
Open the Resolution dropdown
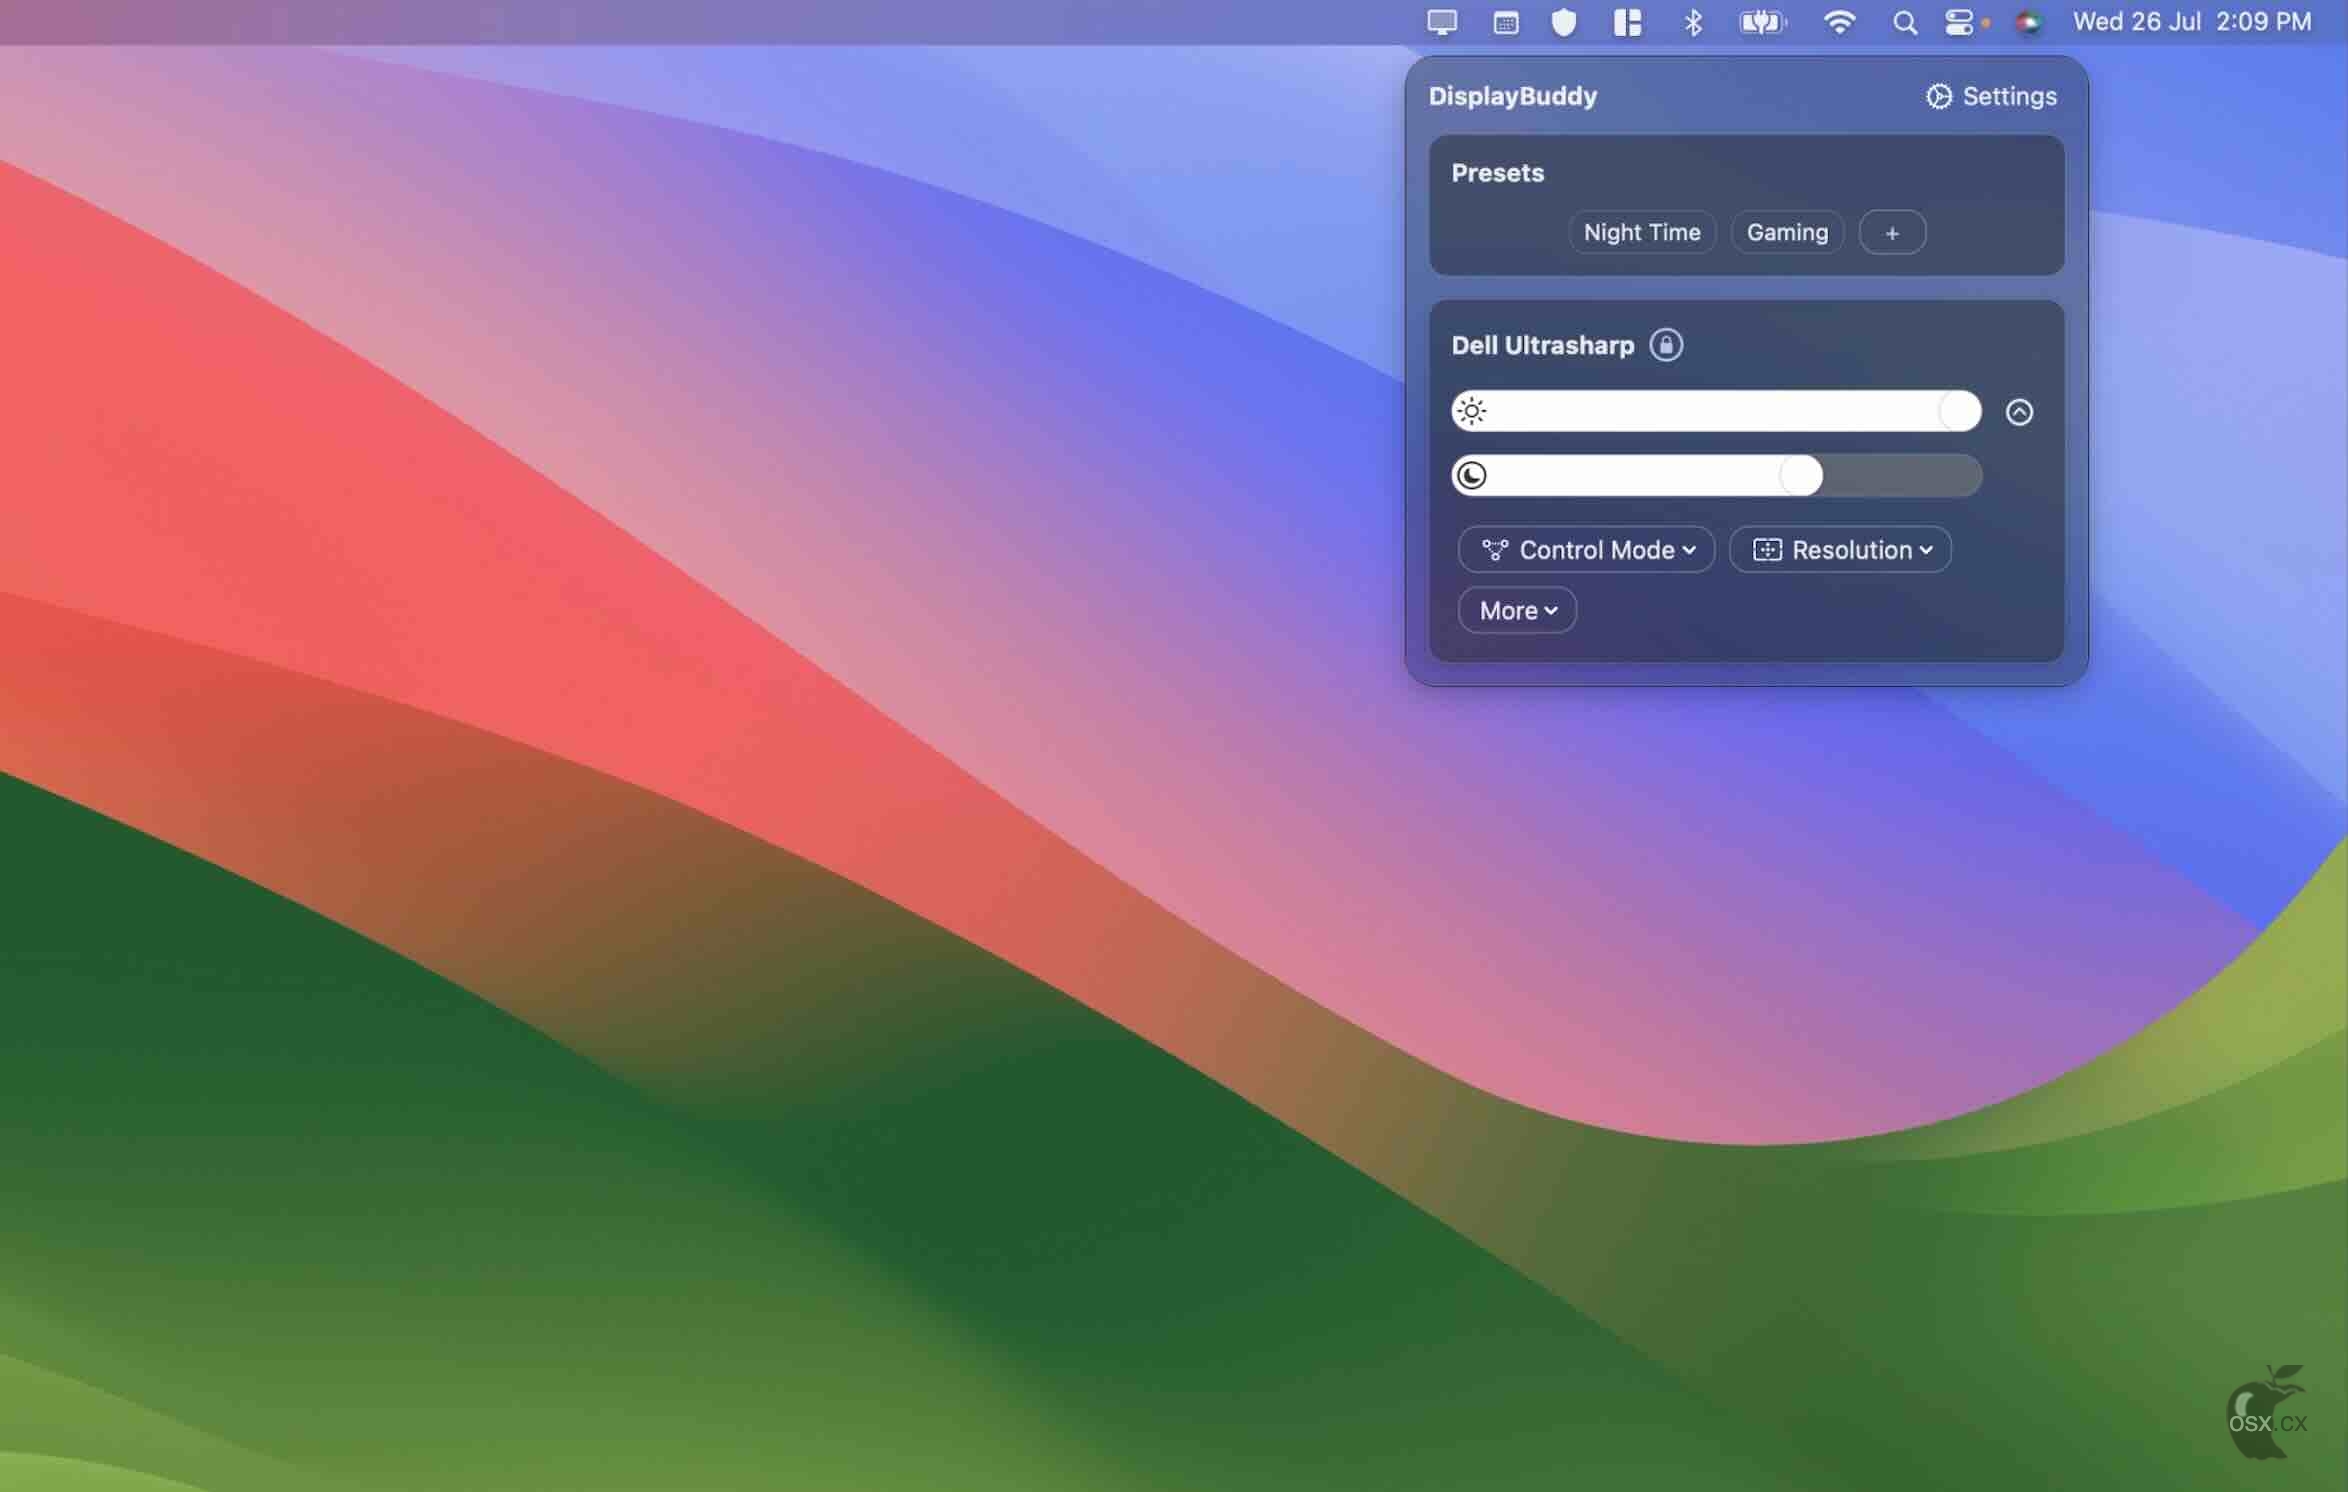coord(1840,549)
